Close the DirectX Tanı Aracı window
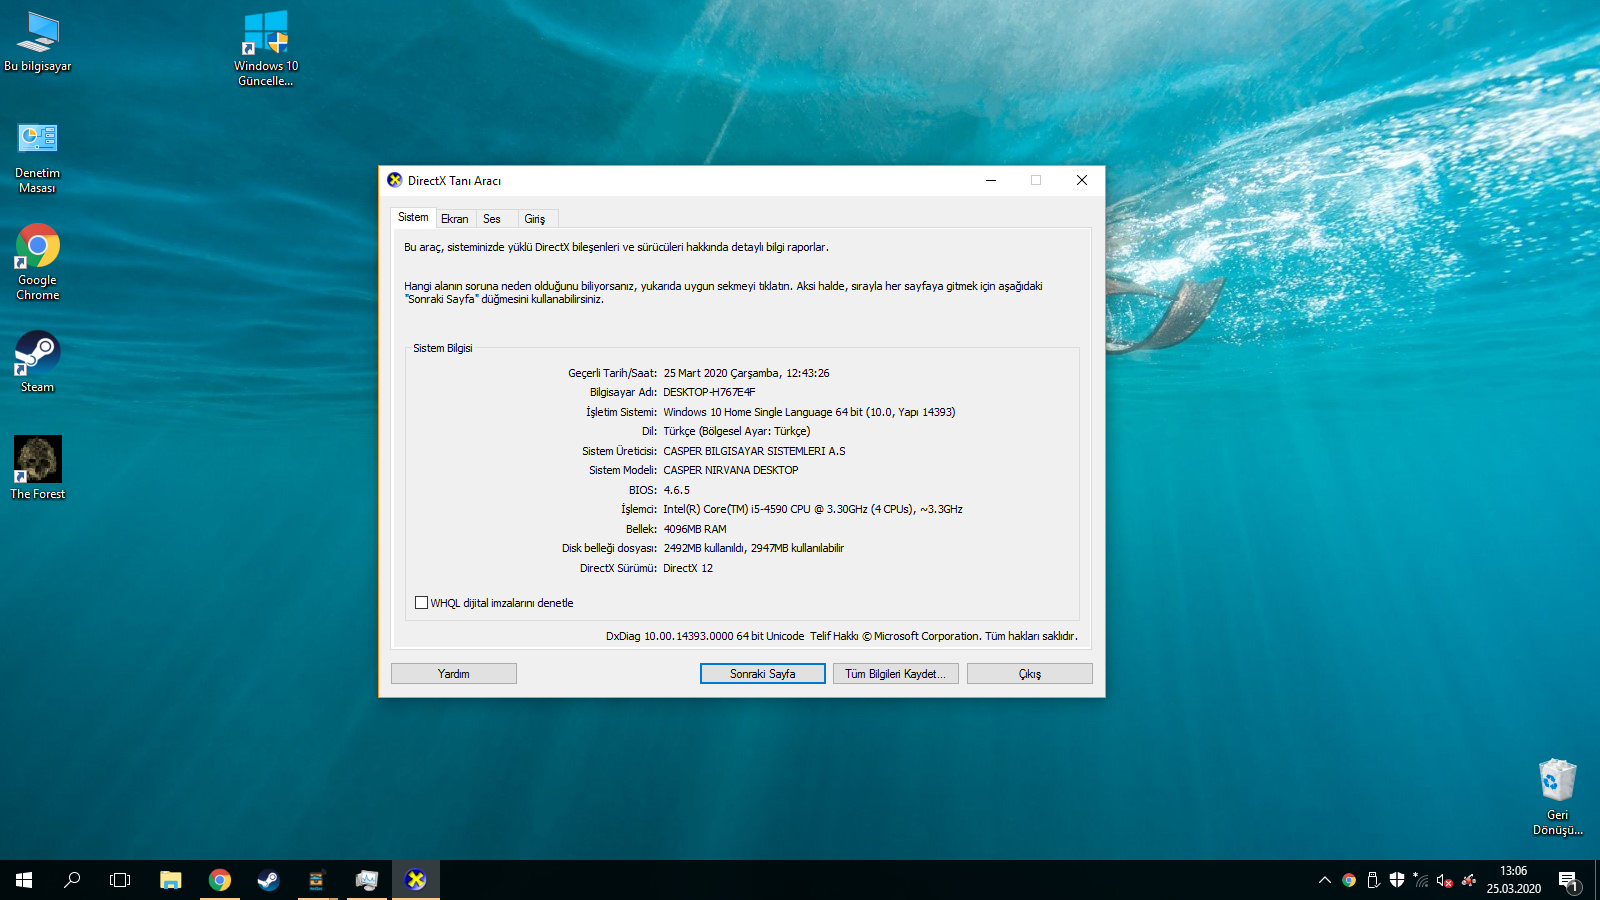The image size is (1600, 900). pos(1082,180)
